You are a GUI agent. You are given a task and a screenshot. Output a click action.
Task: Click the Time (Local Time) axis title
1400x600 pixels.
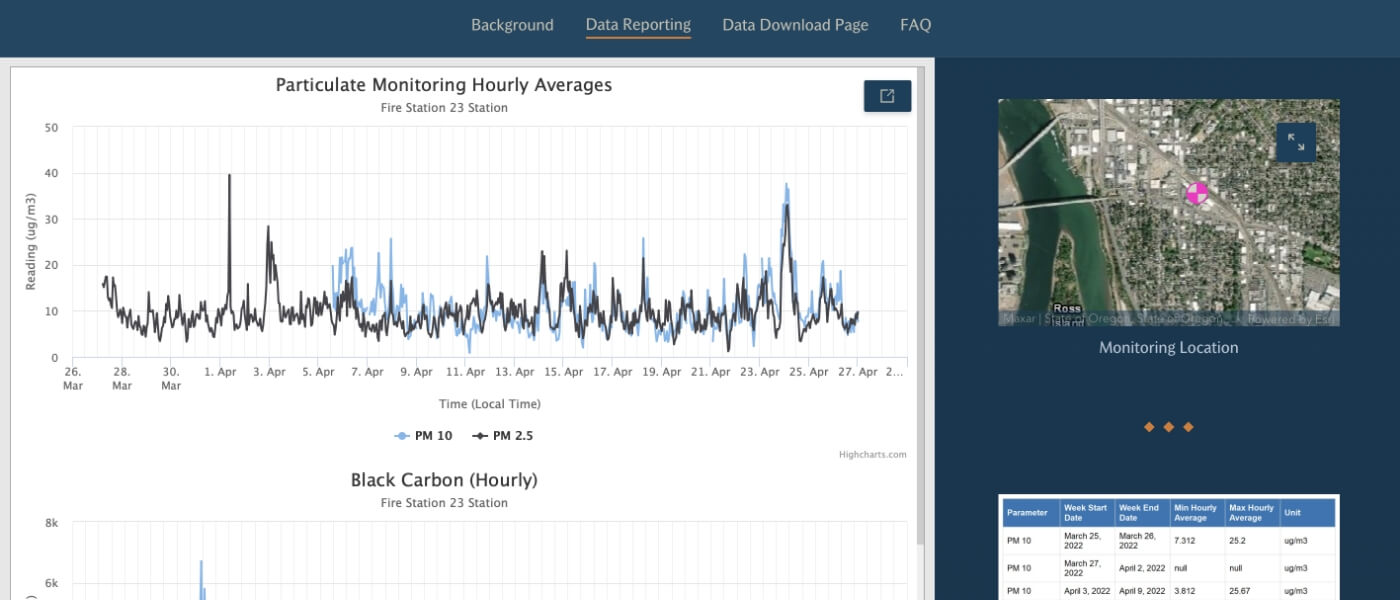coord(490,404)
